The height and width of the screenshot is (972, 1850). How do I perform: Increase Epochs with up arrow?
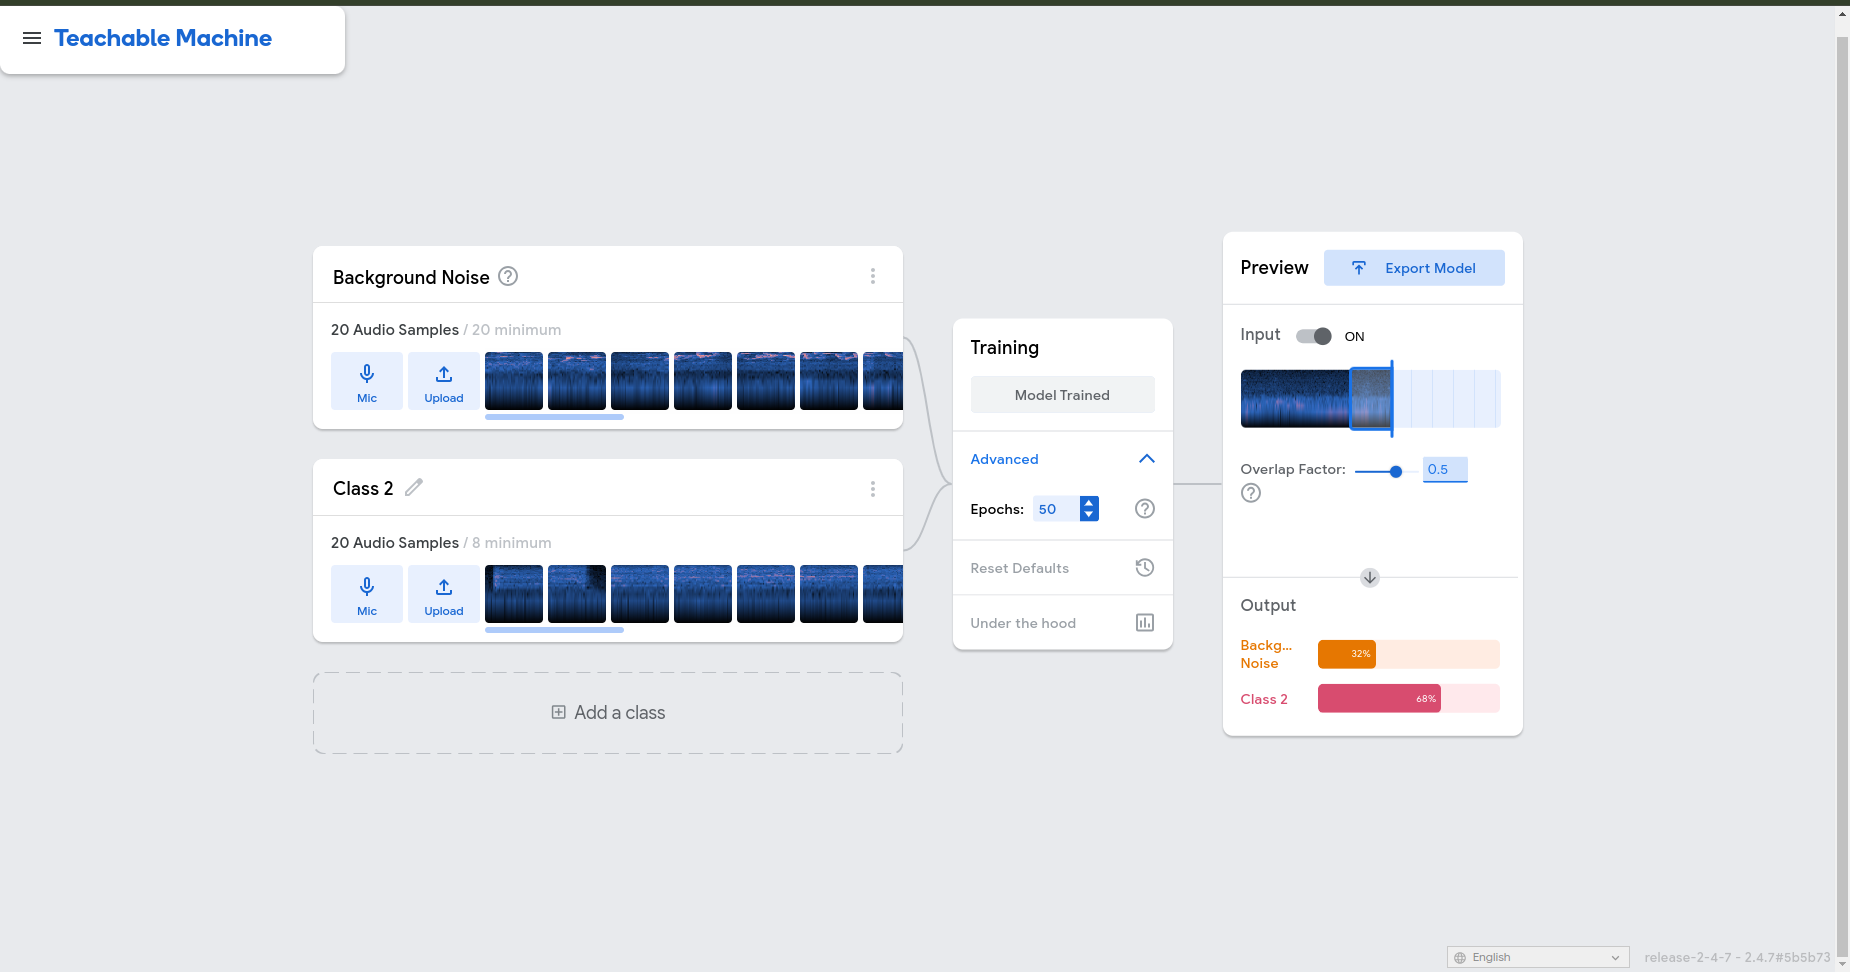coord(1089,502)
